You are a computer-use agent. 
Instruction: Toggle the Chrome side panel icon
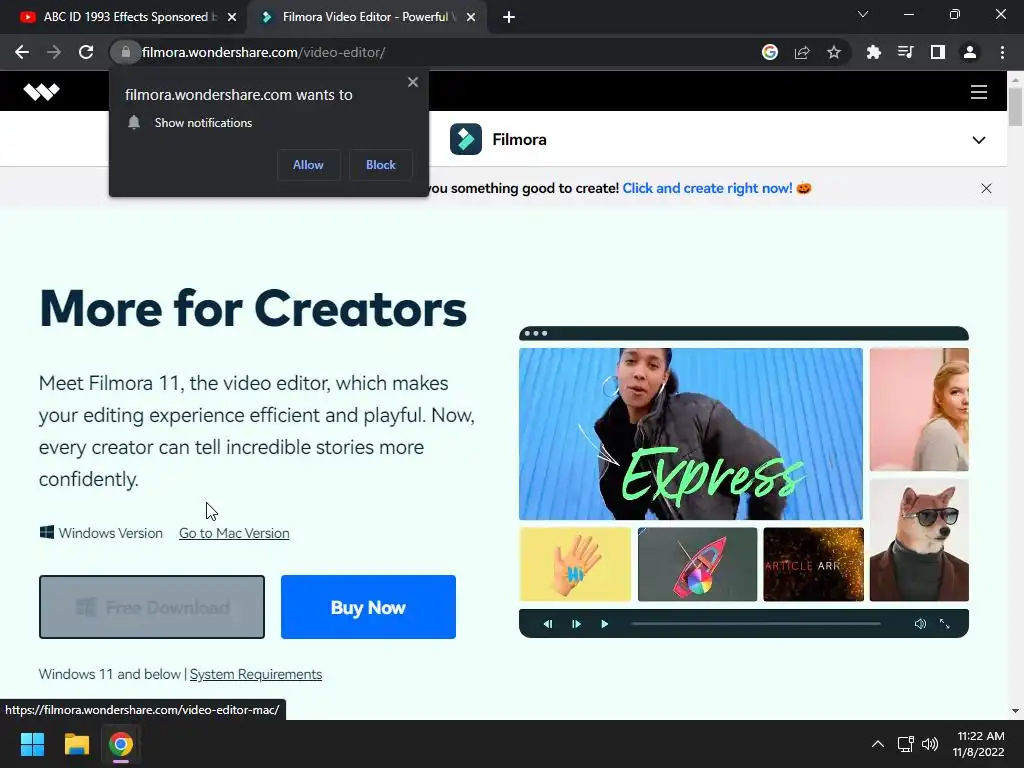point(938,52)
